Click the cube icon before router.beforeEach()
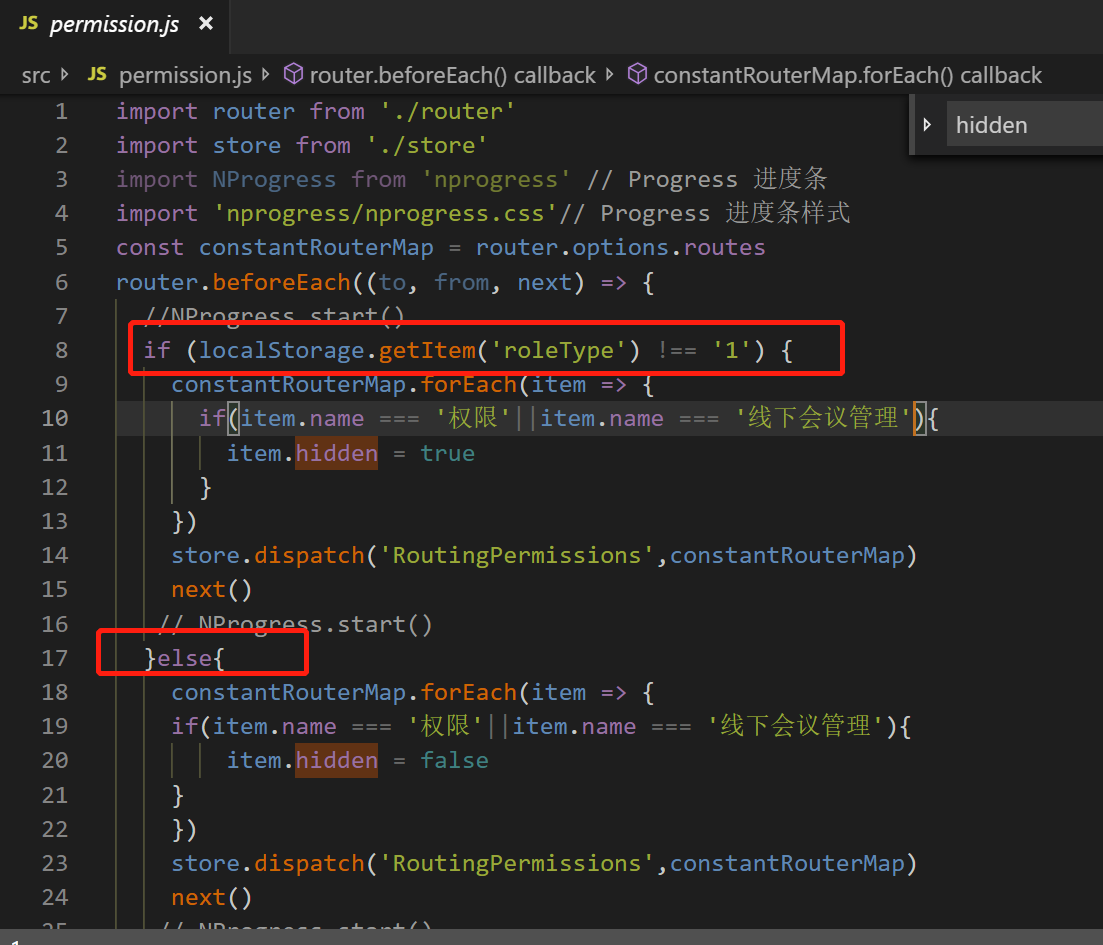The height and width of the screenshot is (945, 1103). [293, 74]
